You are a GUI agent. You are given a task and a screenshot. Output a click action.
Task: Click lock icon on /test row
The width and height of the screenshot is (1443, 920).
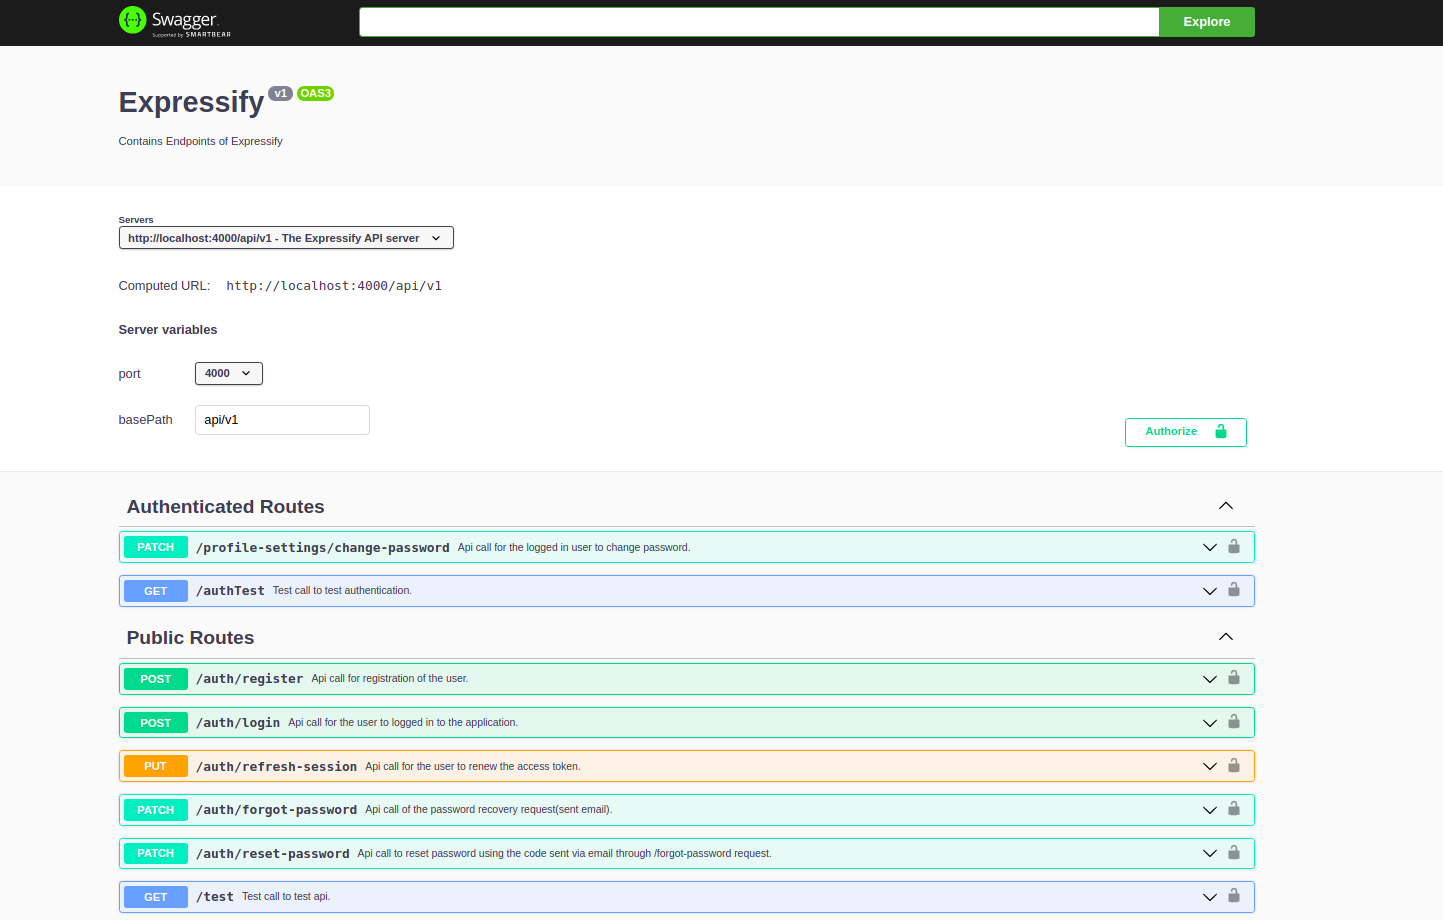1233,896
